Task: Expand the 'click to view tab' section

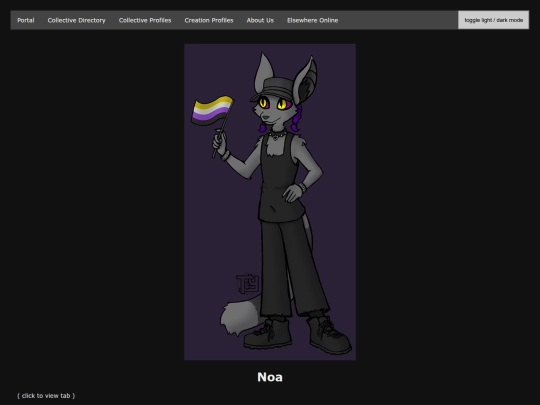Action: coord(46,396)
